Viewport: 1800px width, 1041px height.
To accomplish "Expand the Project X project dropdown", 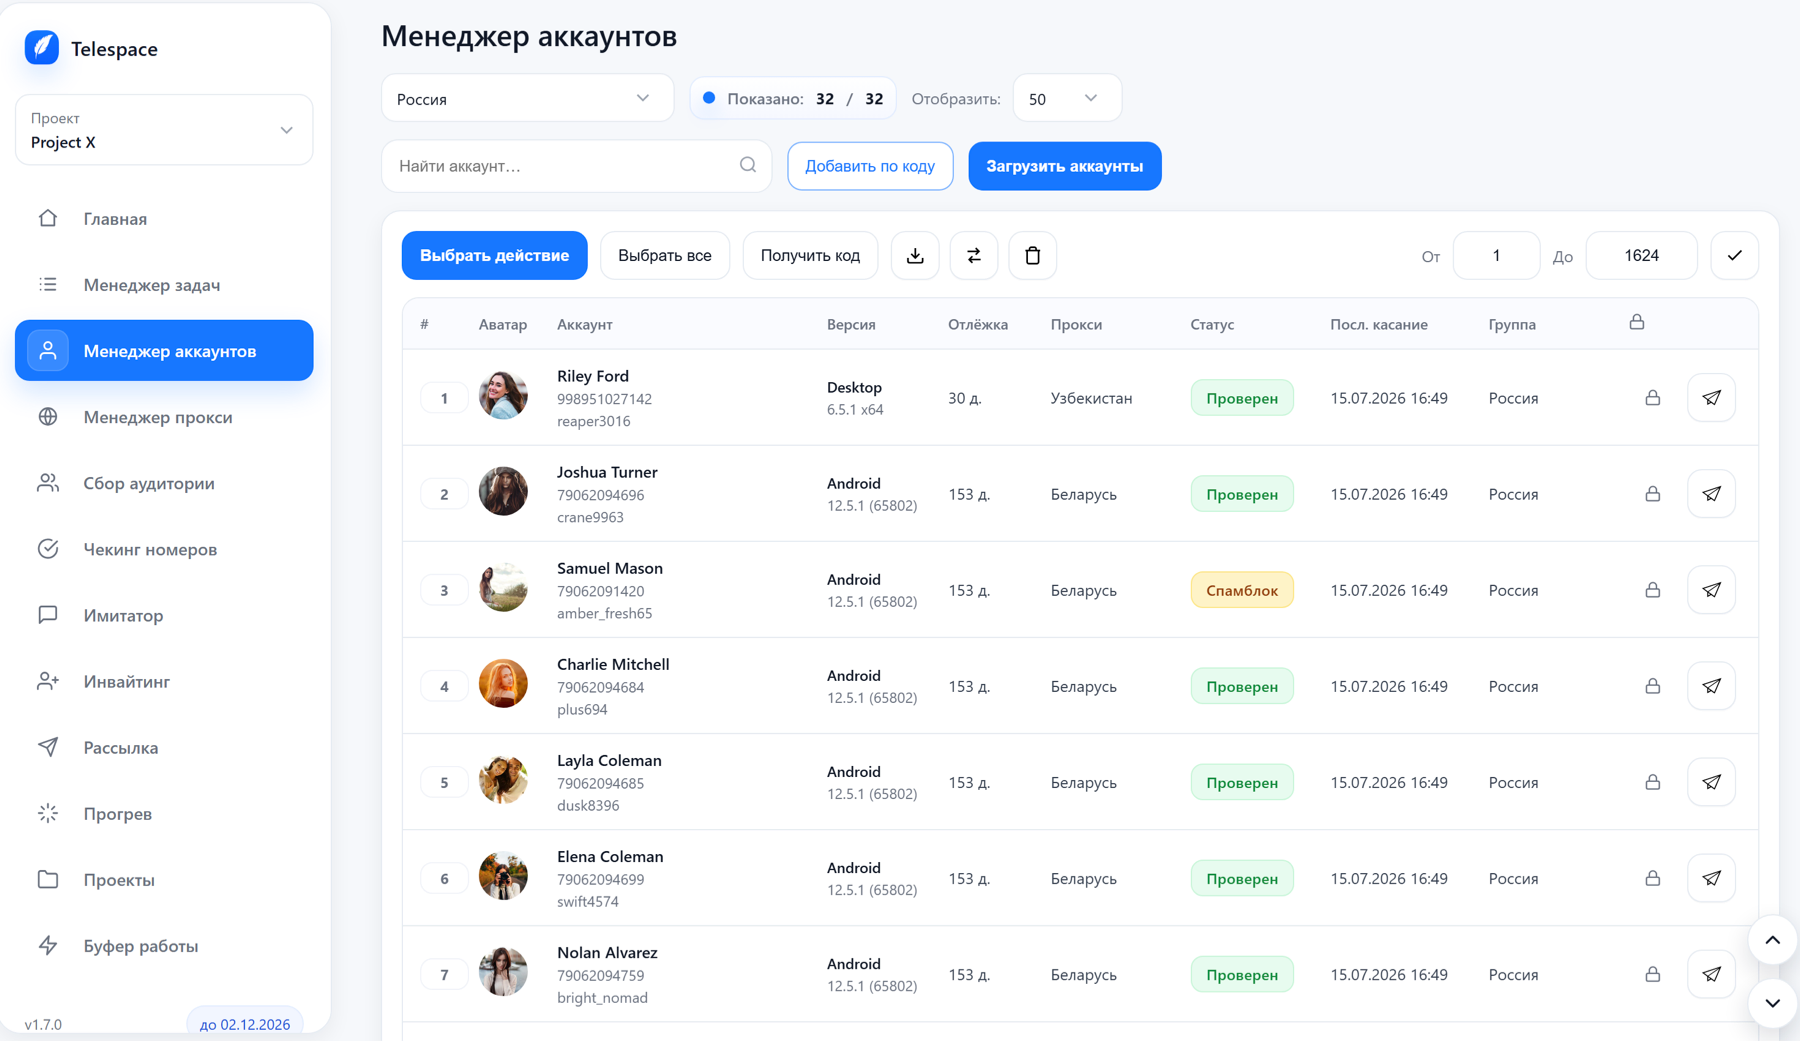I will pyautogui.click(x=164, y=130).
